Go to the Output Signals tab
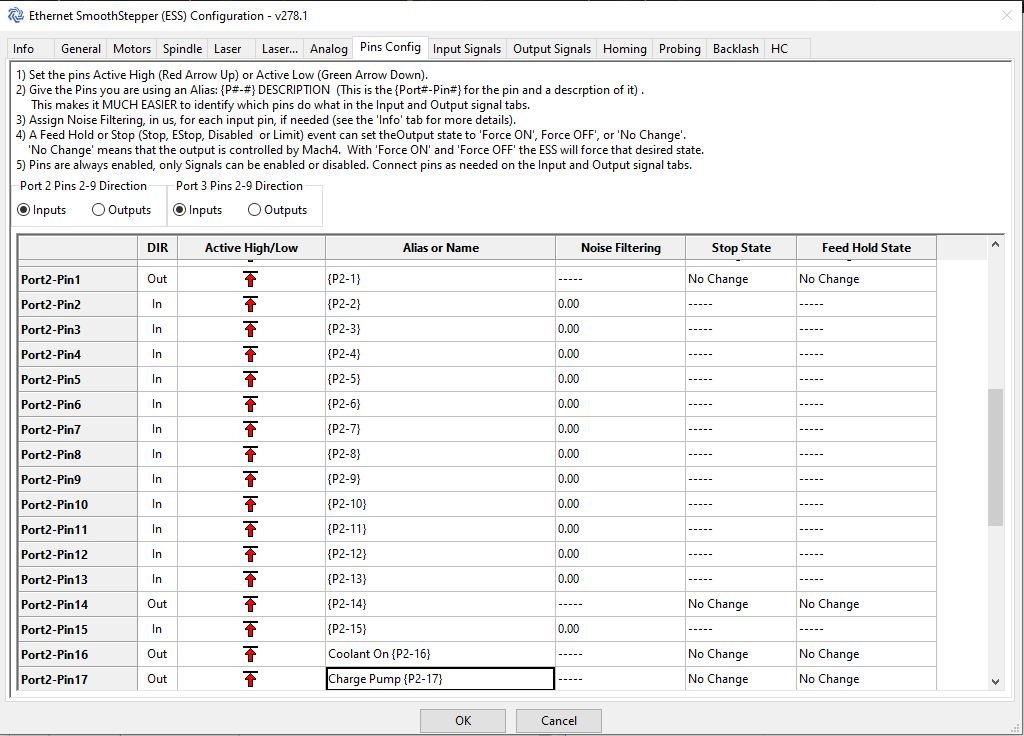The image size is (1024, 736). pos(552,49)
